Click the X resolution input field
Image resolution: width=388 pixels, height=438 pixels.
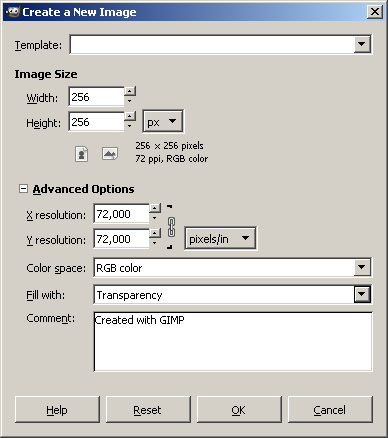coord(121,214)
